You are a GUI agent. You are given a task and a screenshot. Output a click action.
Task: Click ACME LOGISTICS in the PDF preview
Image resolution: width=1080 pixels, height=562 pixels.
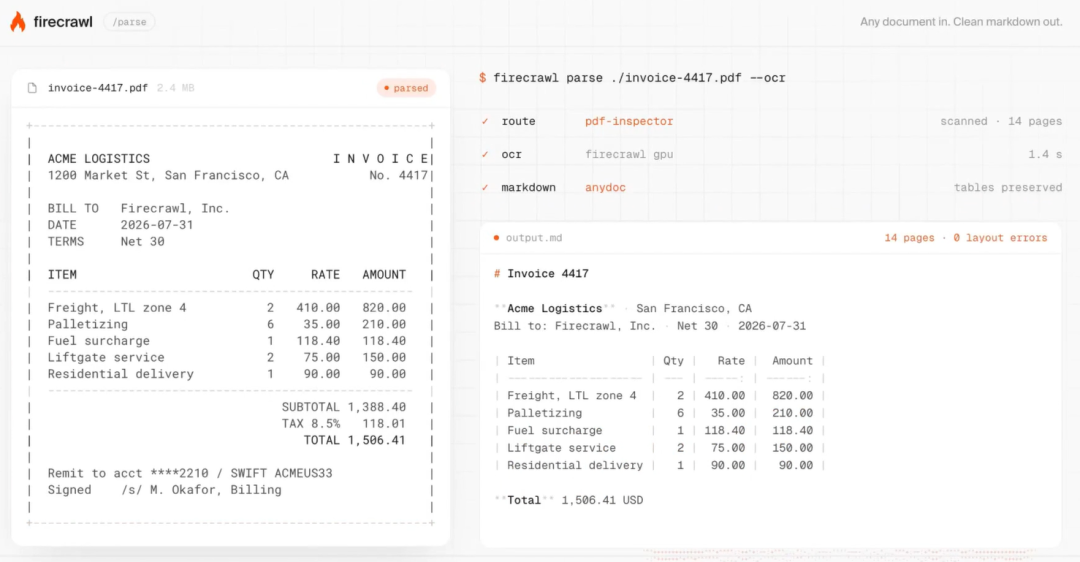[98, 159]
